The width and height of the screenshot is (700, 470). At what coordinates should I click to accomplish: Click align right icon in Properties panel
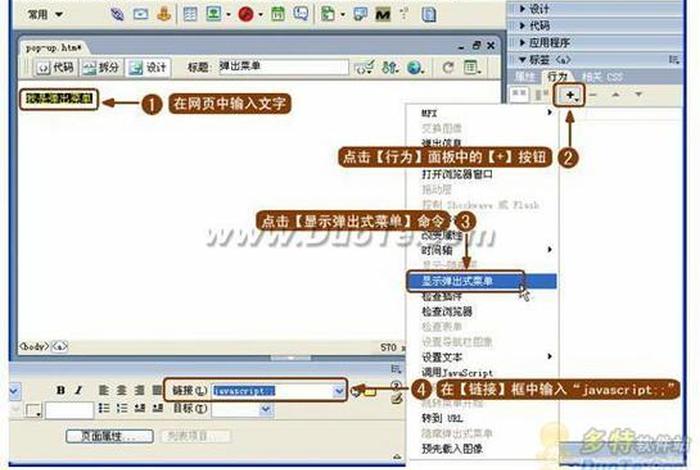tap(139, 390)
